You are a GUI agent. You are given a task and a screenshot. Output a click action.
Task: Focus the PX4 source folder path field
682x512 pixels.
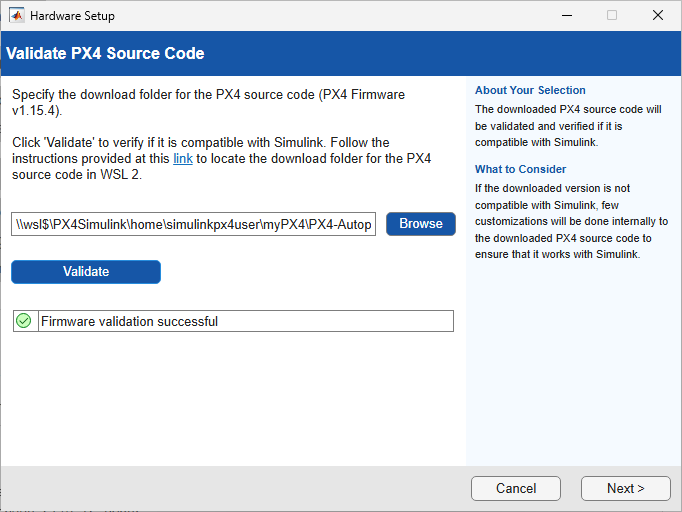(x=194, y=224)
